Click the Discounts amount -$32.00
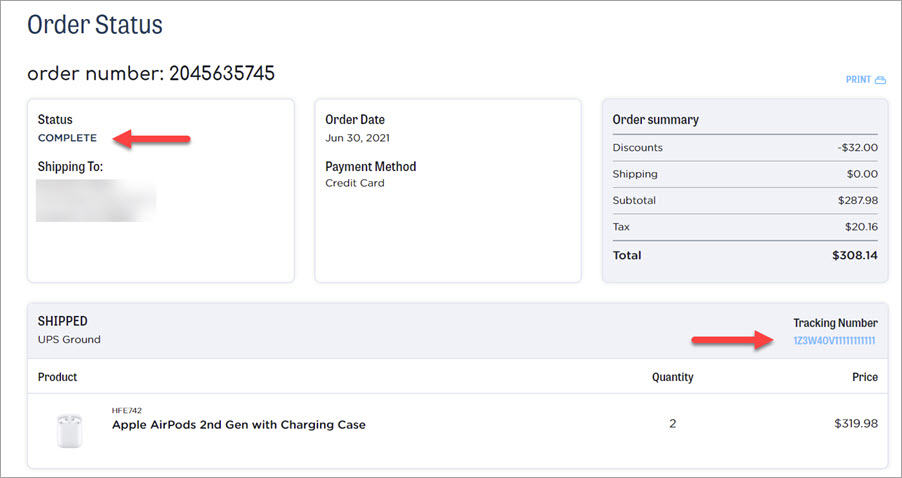Screen dimensions: 902x478 858,148
